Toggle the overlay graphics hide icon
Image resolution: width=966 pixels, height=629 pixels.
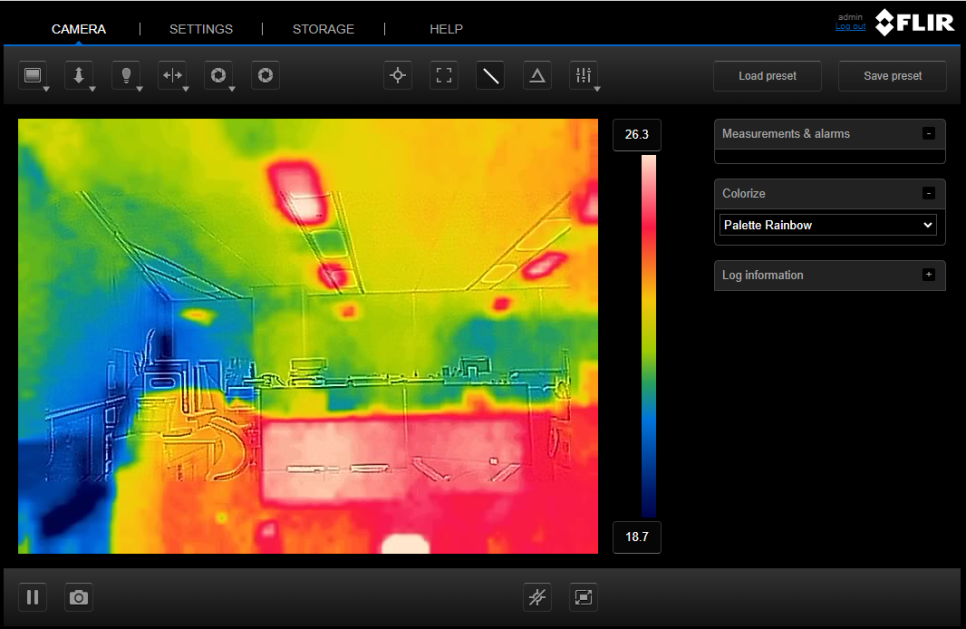tap(538, 598)
